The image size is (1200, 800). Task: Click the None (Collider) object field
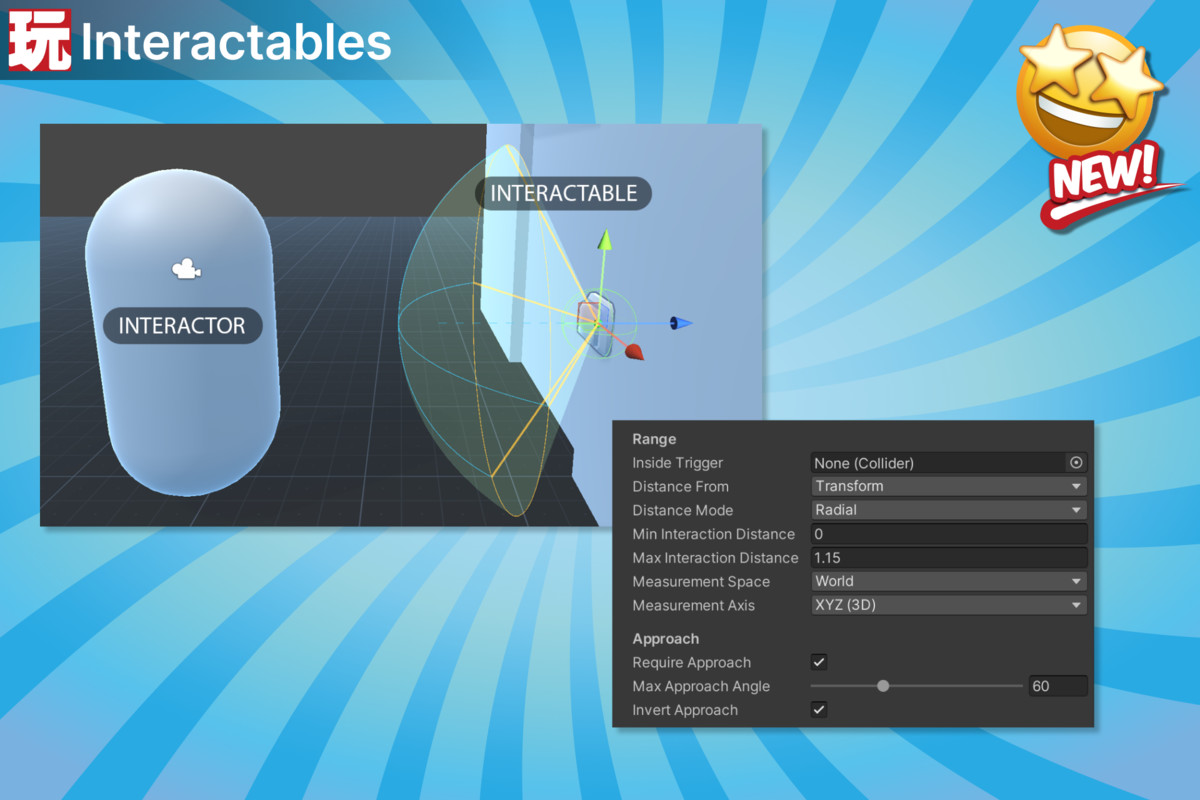pos(938,463)
